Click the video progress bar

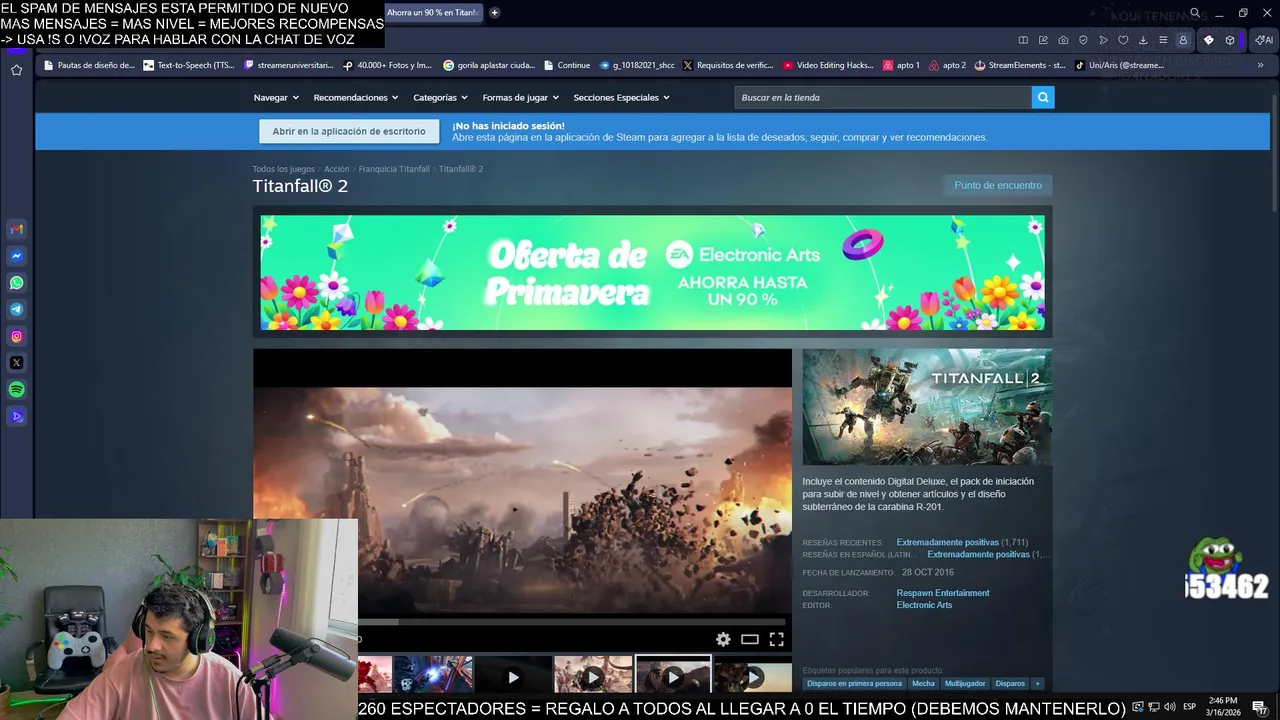click(x=572, y=622)
